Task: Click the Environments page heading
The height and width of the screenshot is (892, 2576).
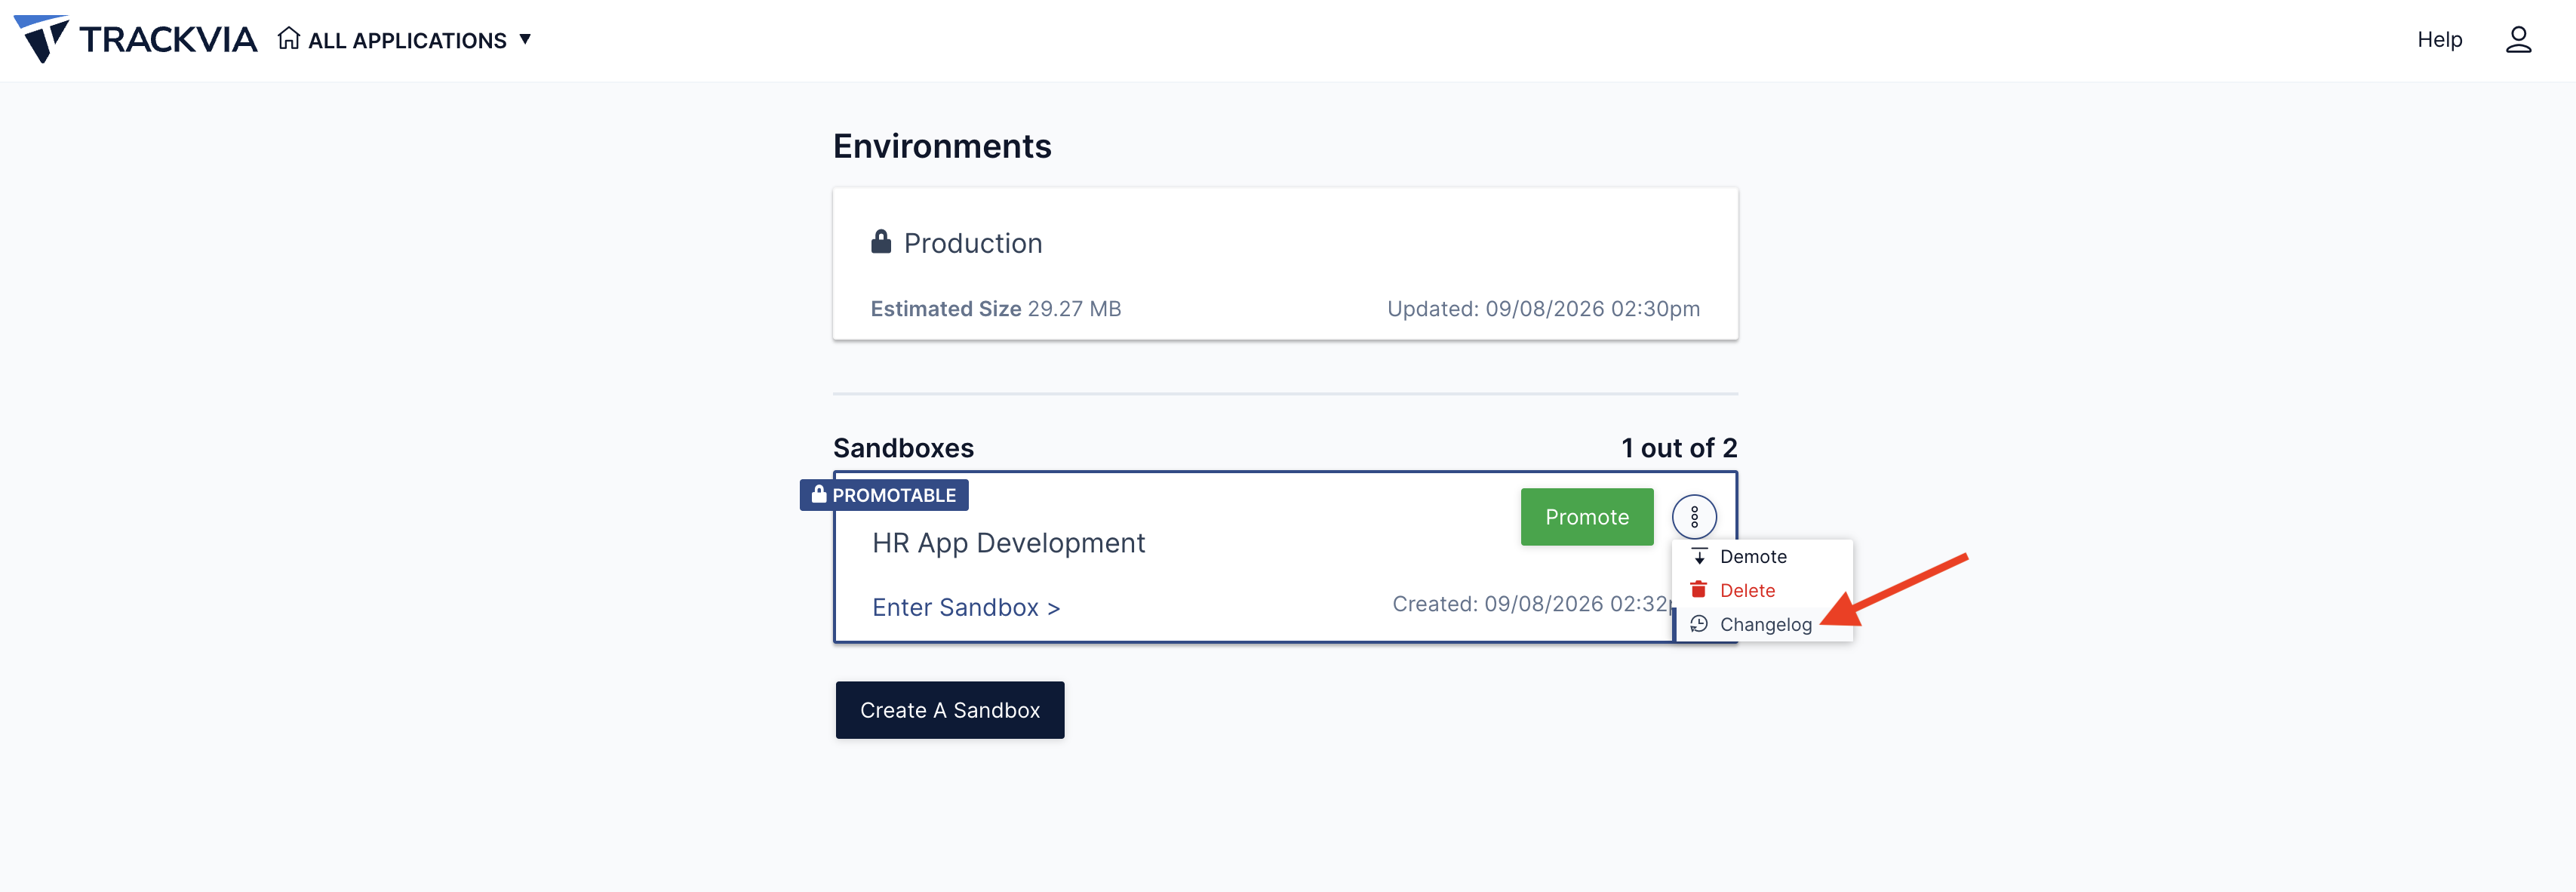Action: click(942, 146)
